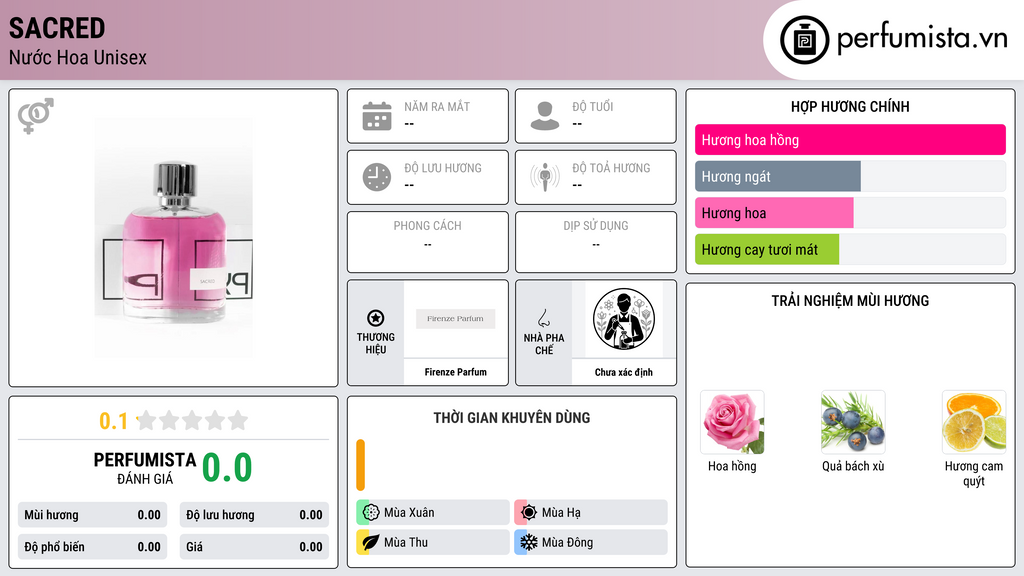Click the Firenze Parfum brand logo image
Screen dimensions: 1024x576
(x=455, y=319)
